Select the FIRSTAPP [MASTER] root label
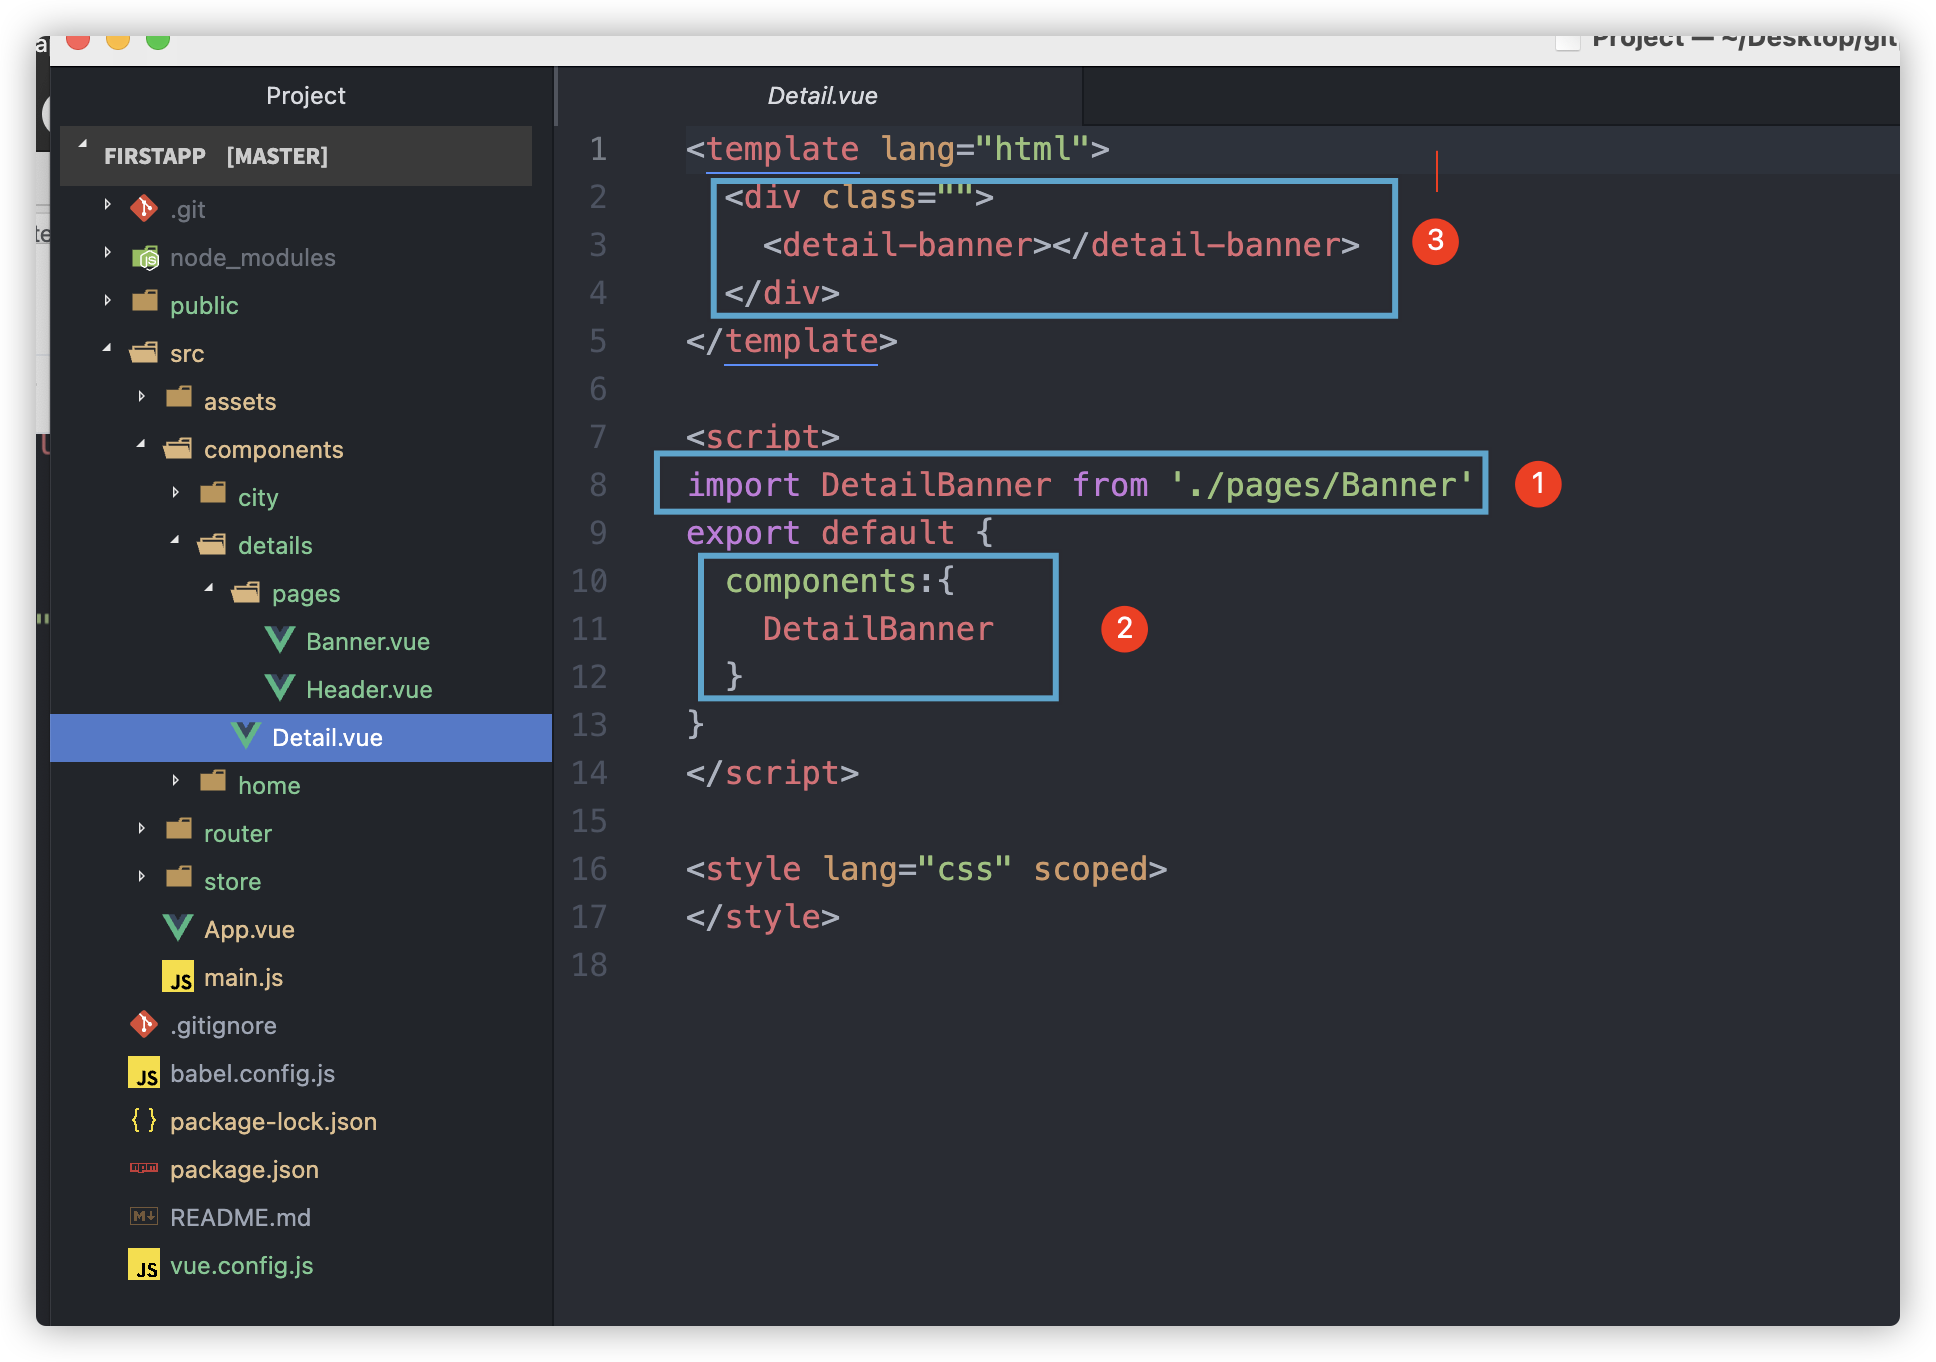 click(216, 156)
